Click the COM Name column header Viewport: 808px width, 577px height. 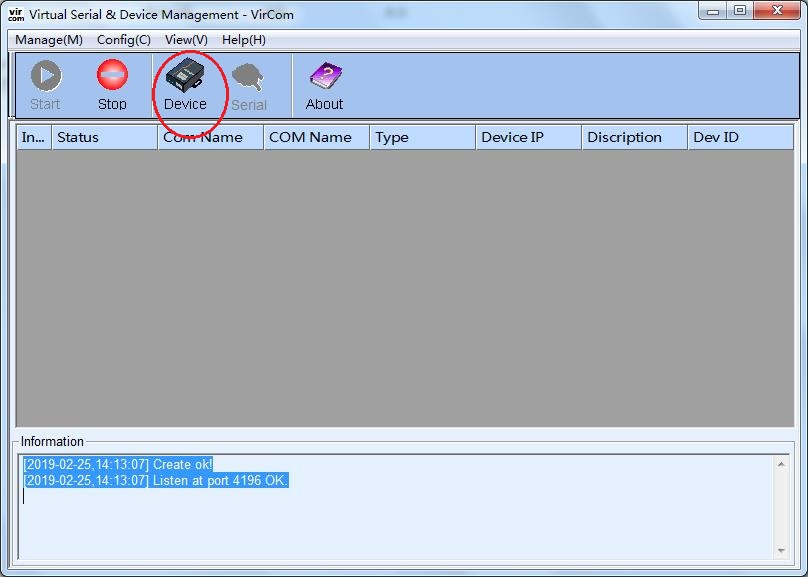pos(316,137)
